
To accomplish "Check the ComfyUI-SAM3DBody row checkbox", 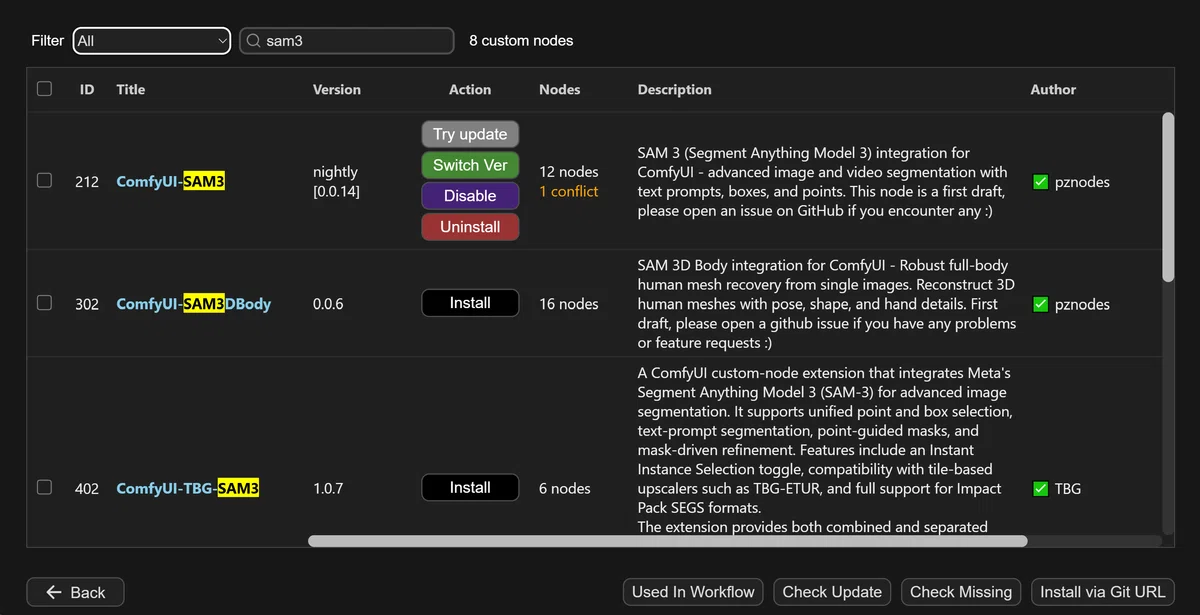I will pyautogui.click(x=44, y=302).
